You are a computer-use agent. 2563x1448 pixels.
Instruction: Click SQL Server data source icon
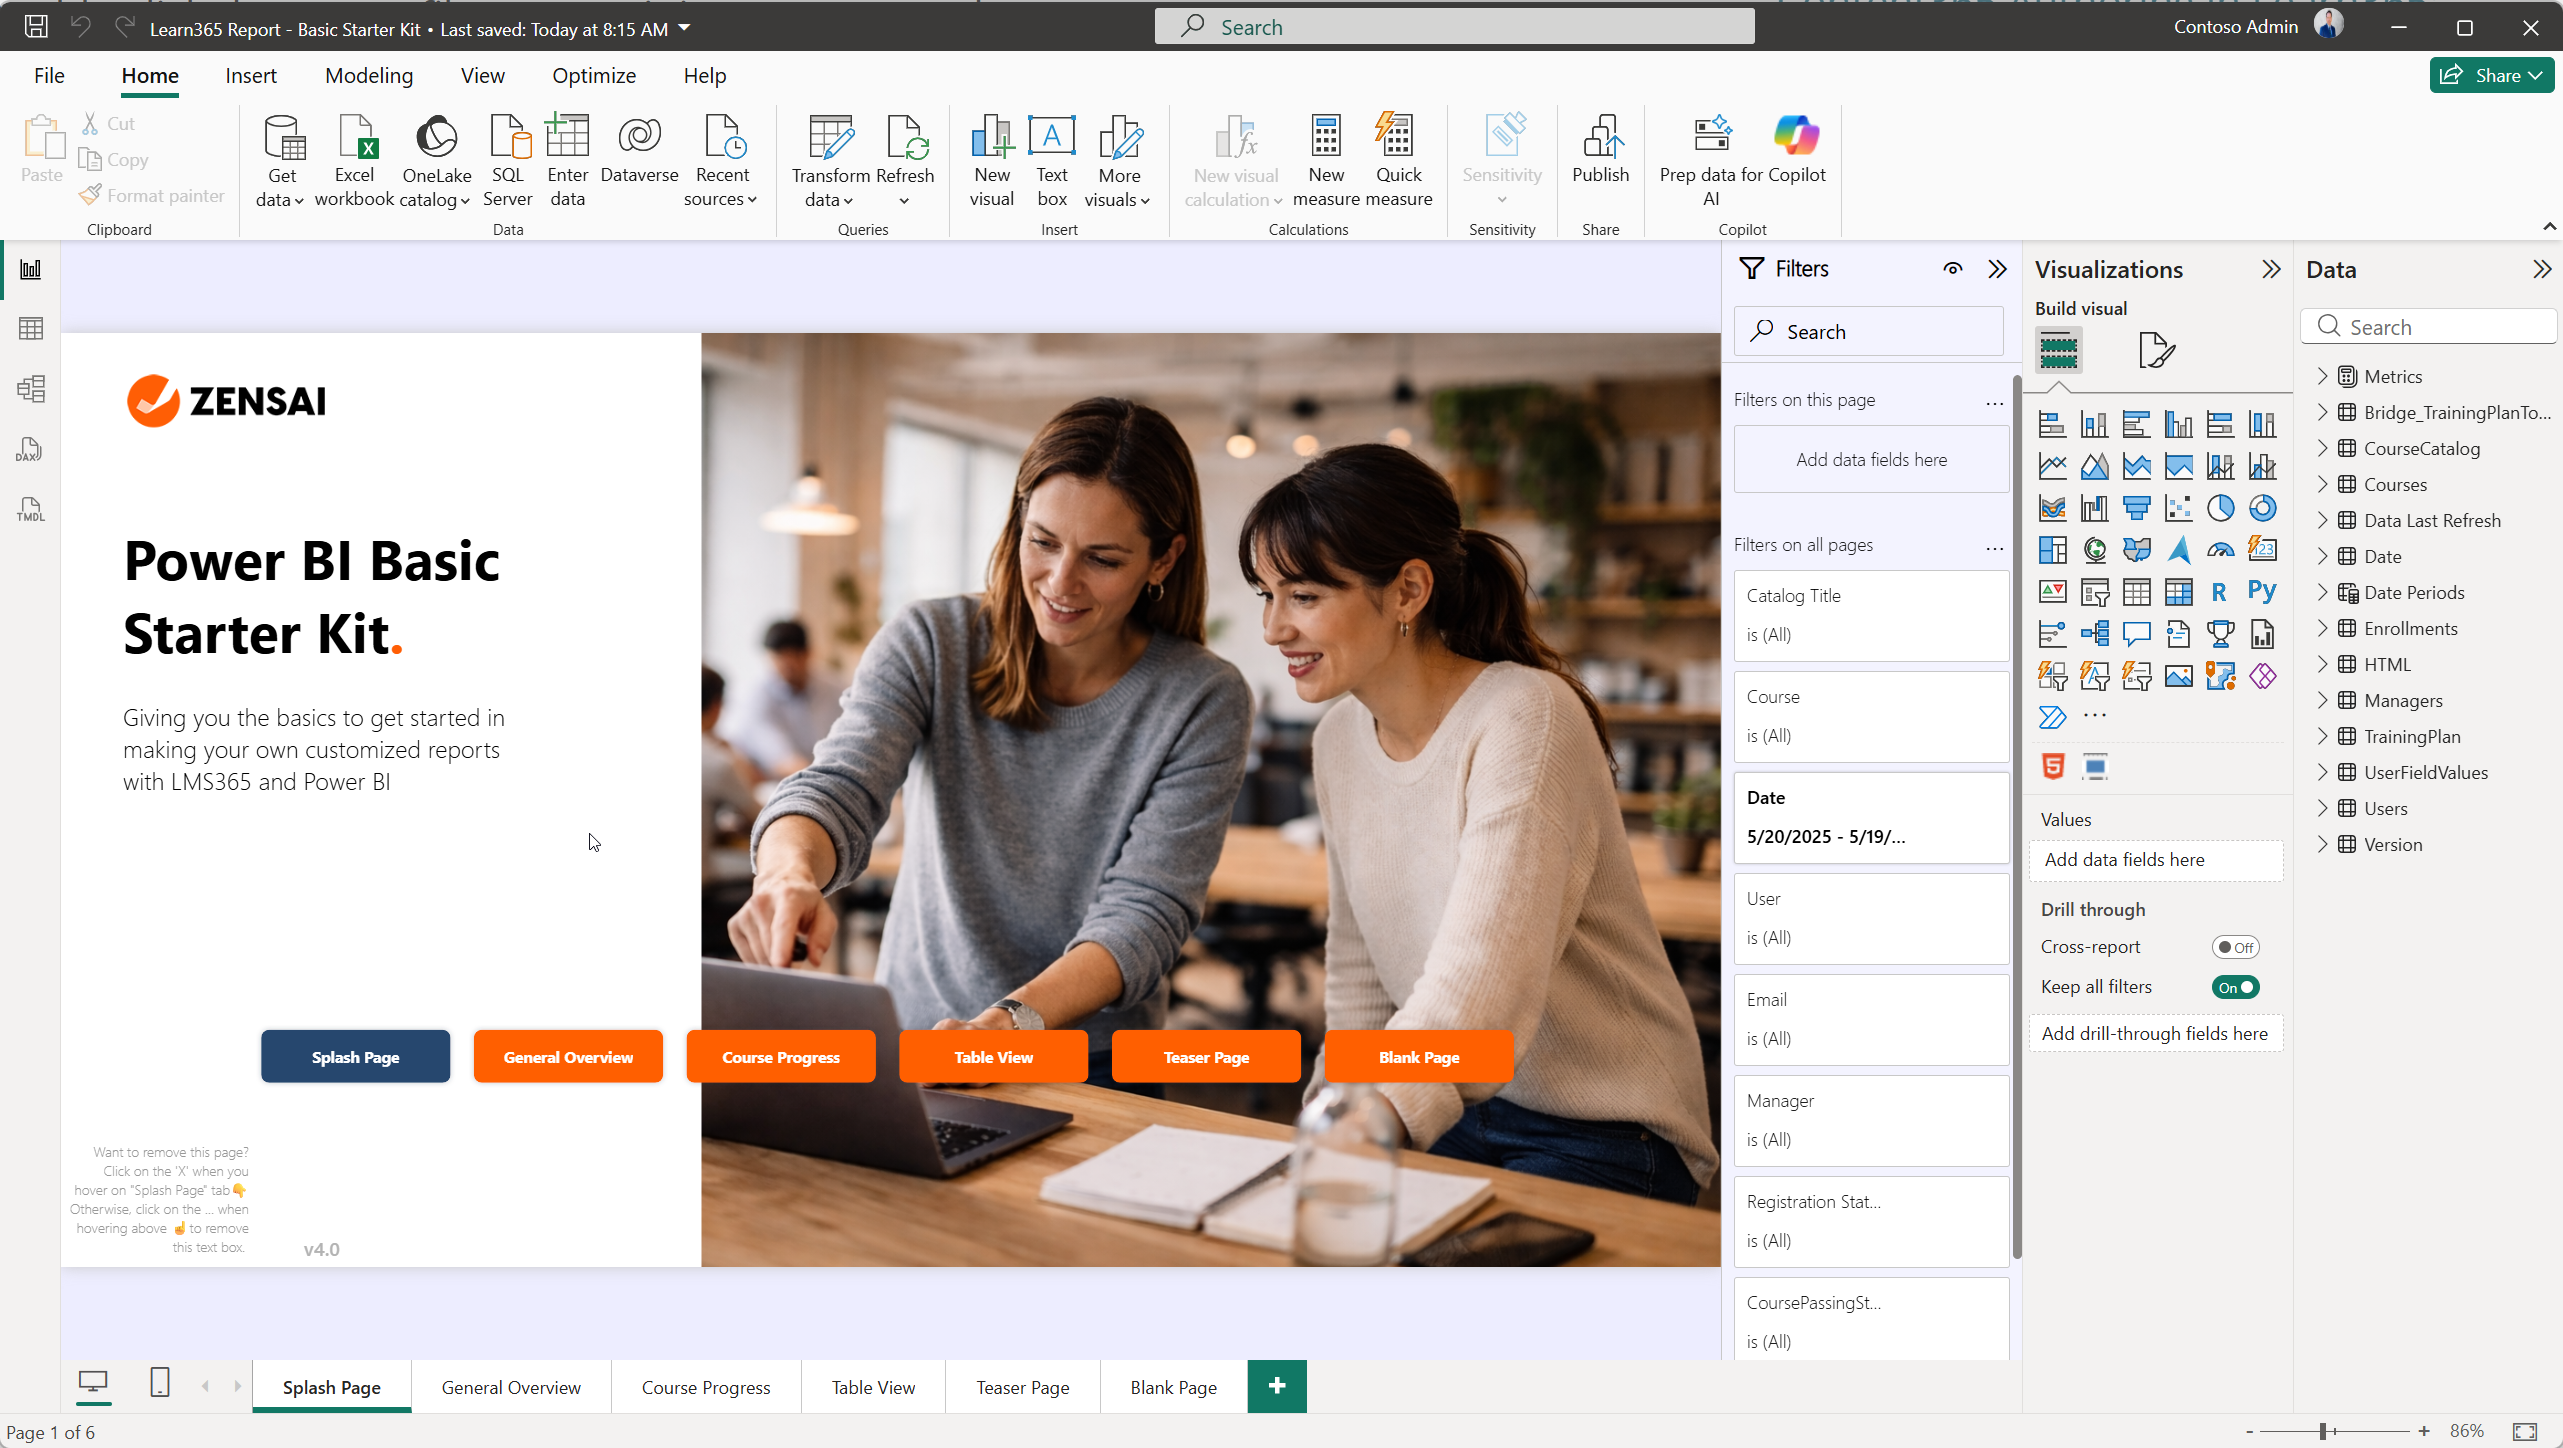(508, 161)
